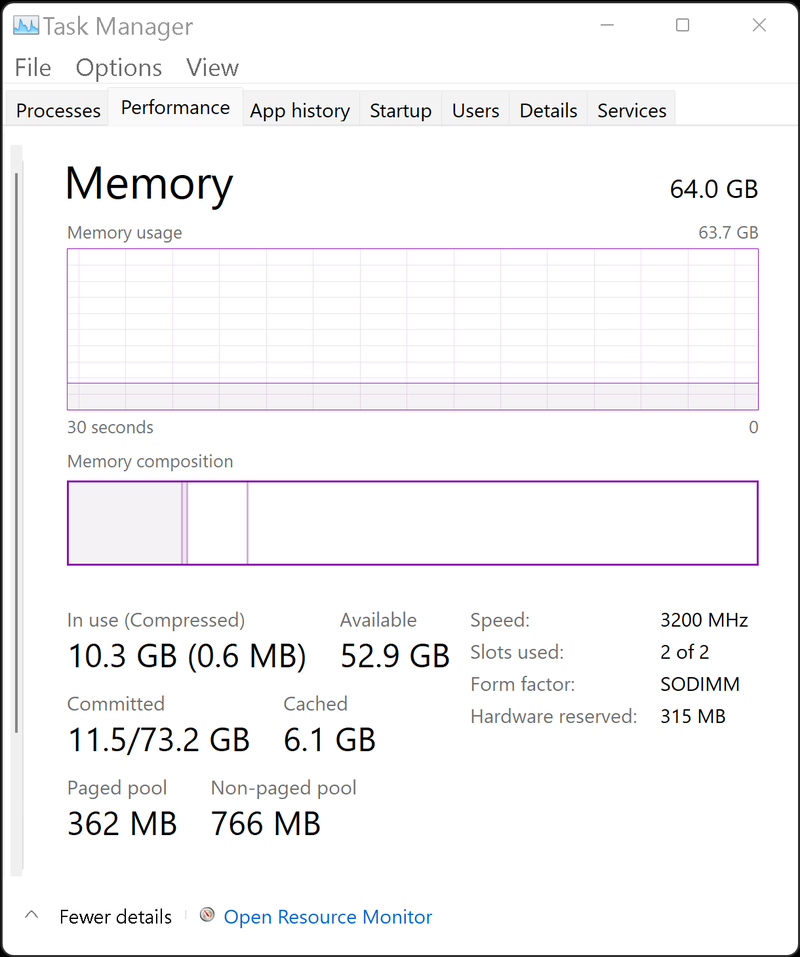
Task: Go to the App history tab
Action: pyautogui.click(x=300, y=110)
